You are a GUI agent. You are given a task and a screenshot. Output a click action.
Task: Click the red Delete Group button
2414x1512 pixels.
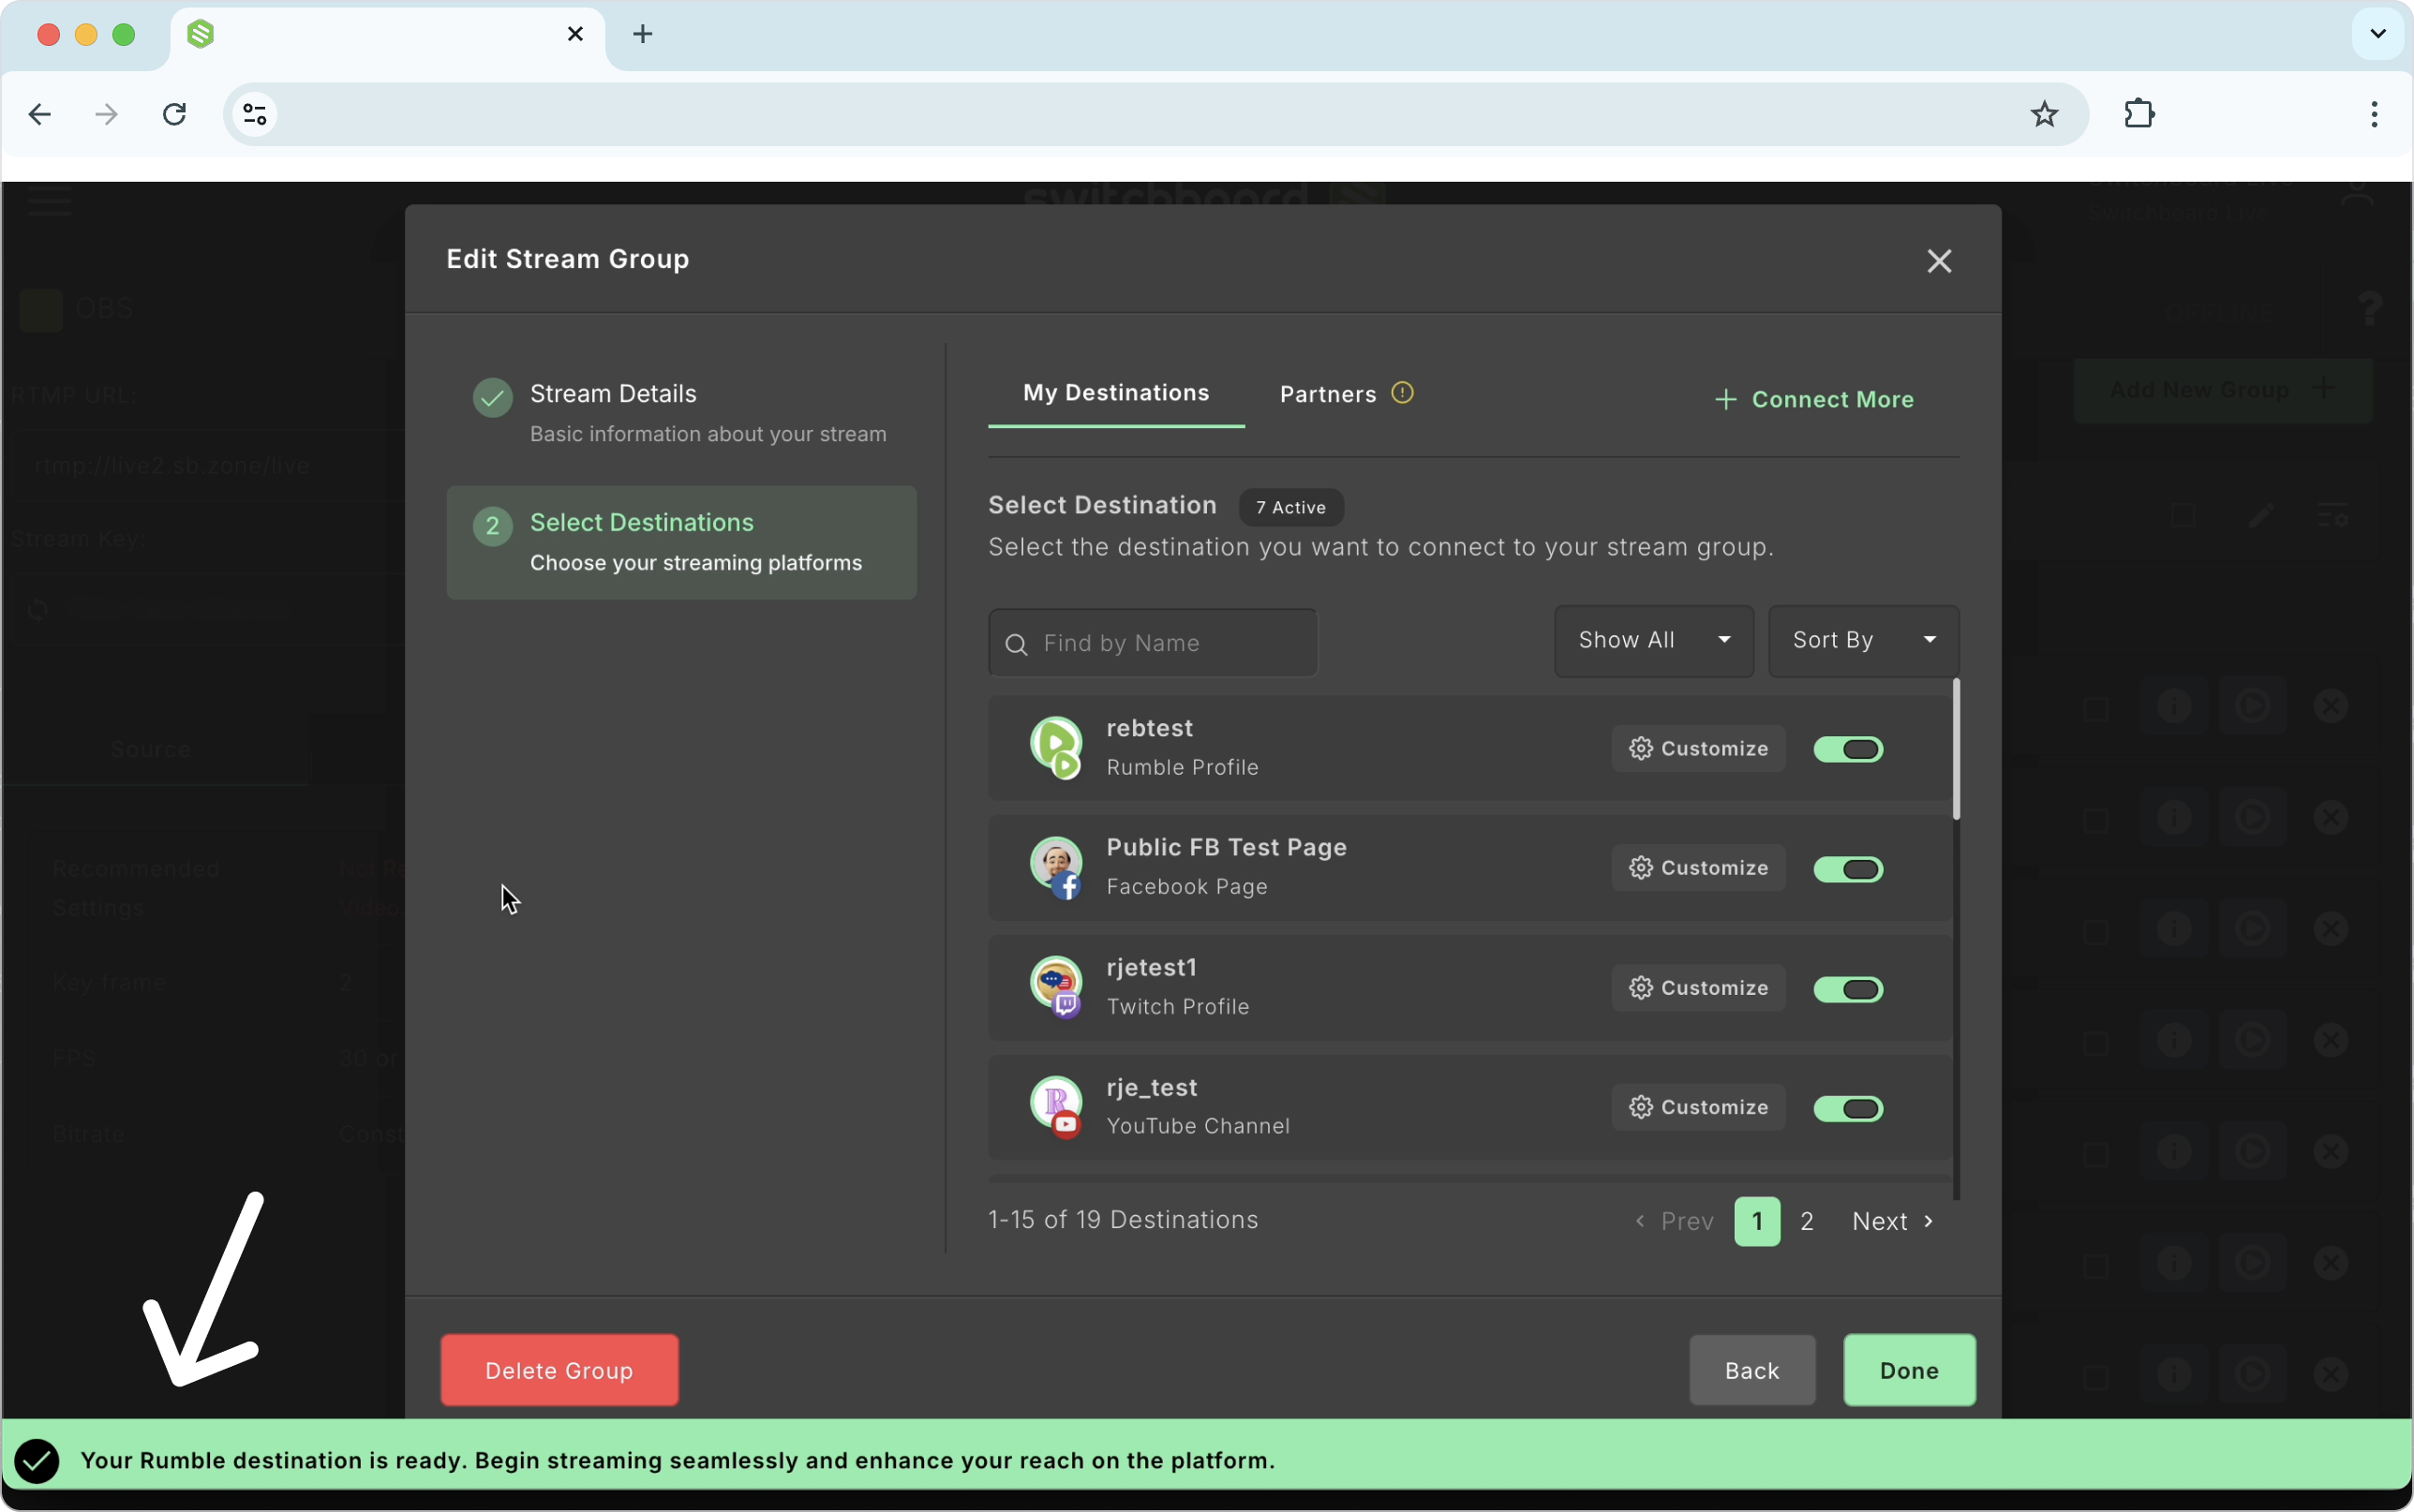559,1370
